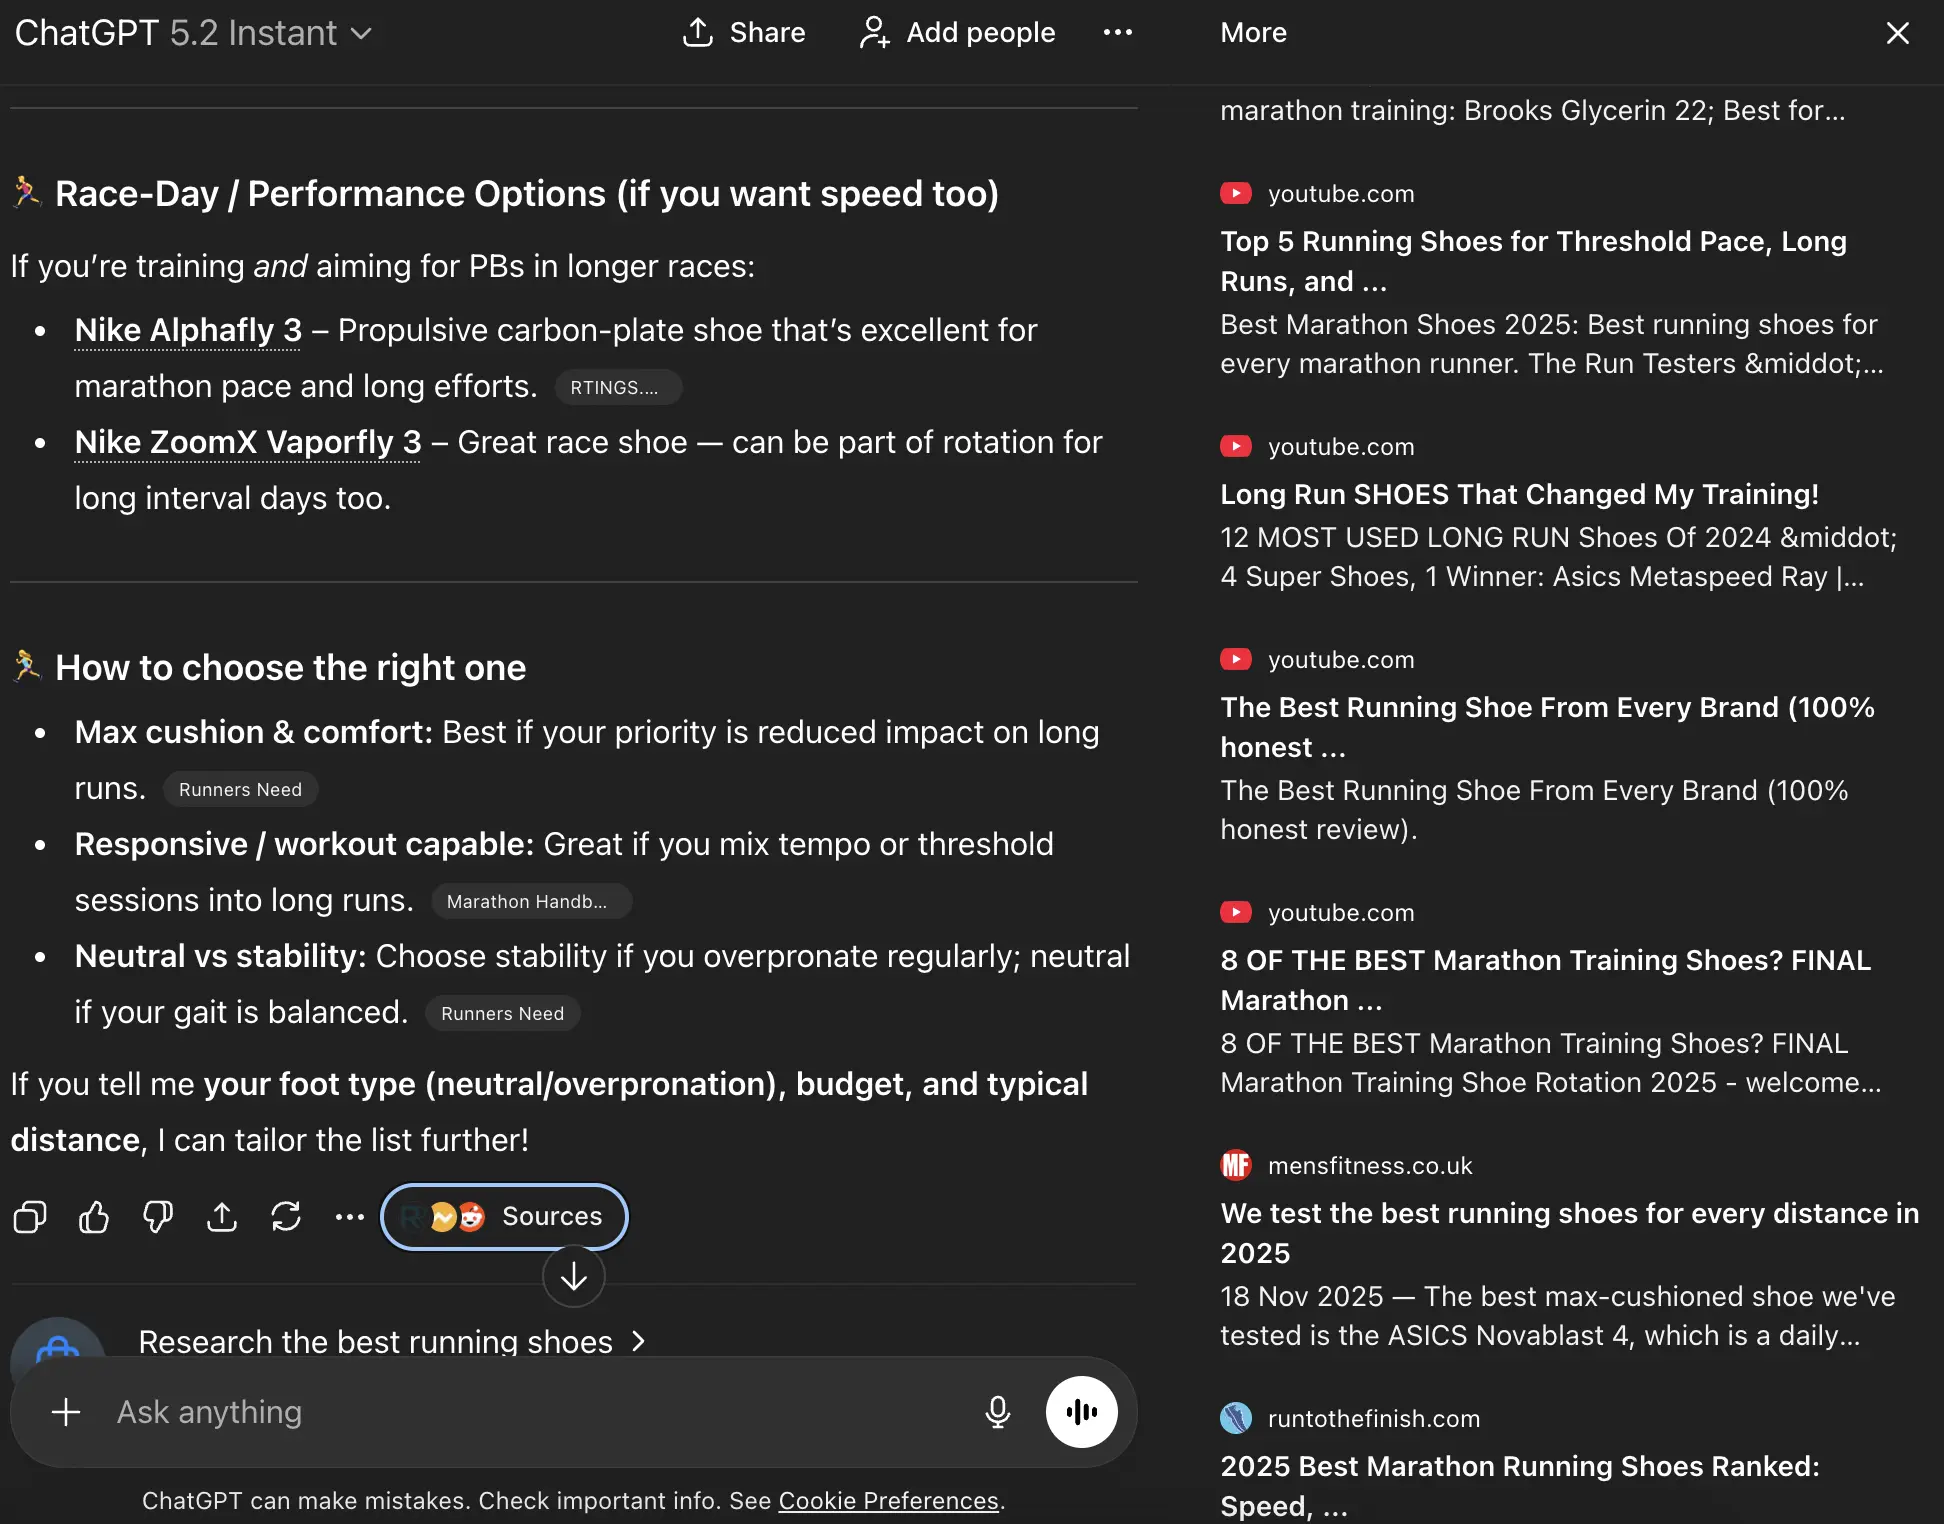Regenerate the response with refresh icon
Screen dimensions: 1944x1524
(x=286, y=1217)
